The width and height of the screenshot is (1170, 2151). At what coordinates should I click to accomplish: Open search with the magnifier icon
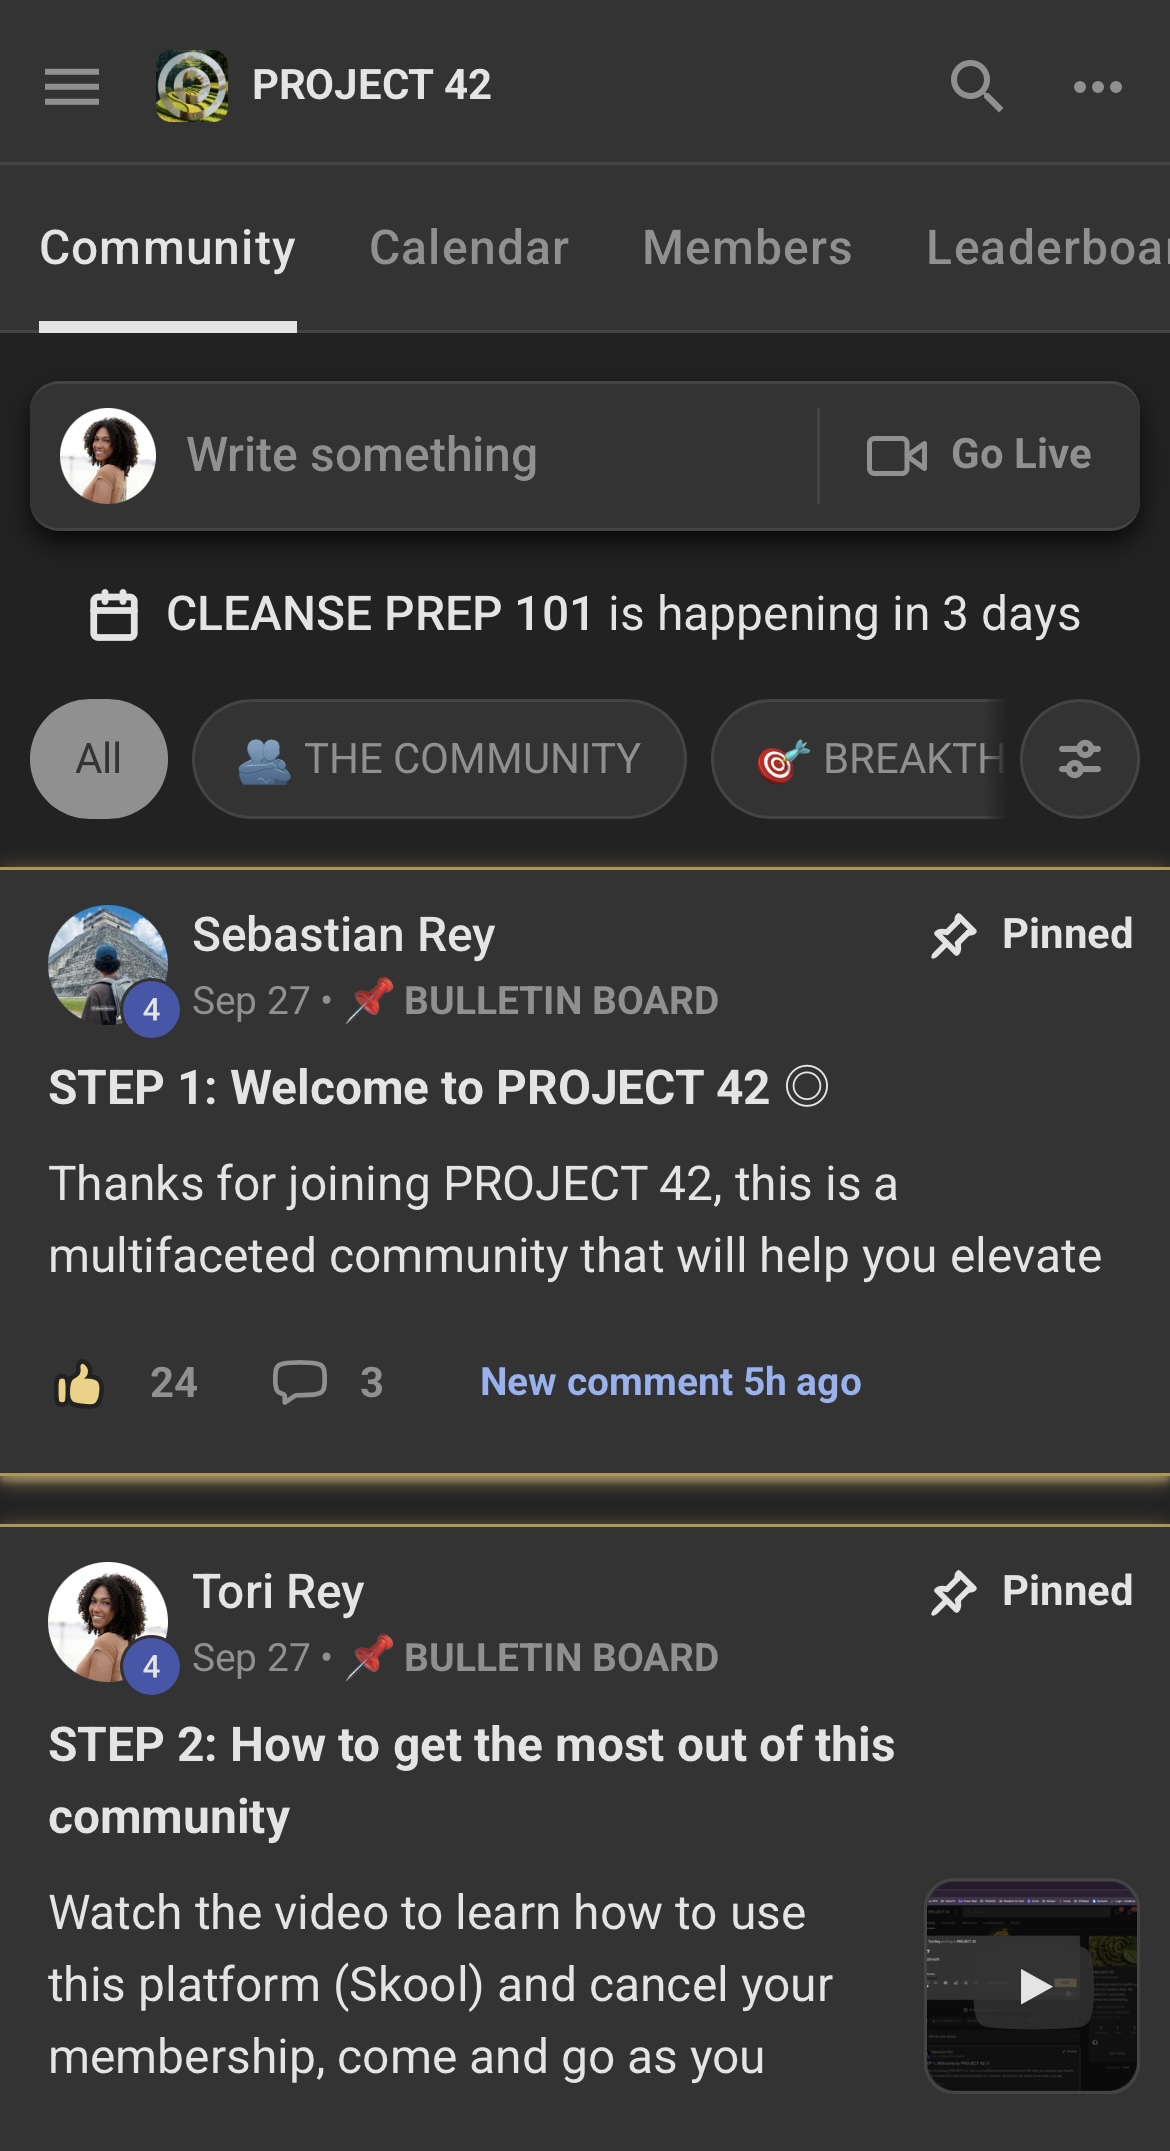click(x=976, y=86)
